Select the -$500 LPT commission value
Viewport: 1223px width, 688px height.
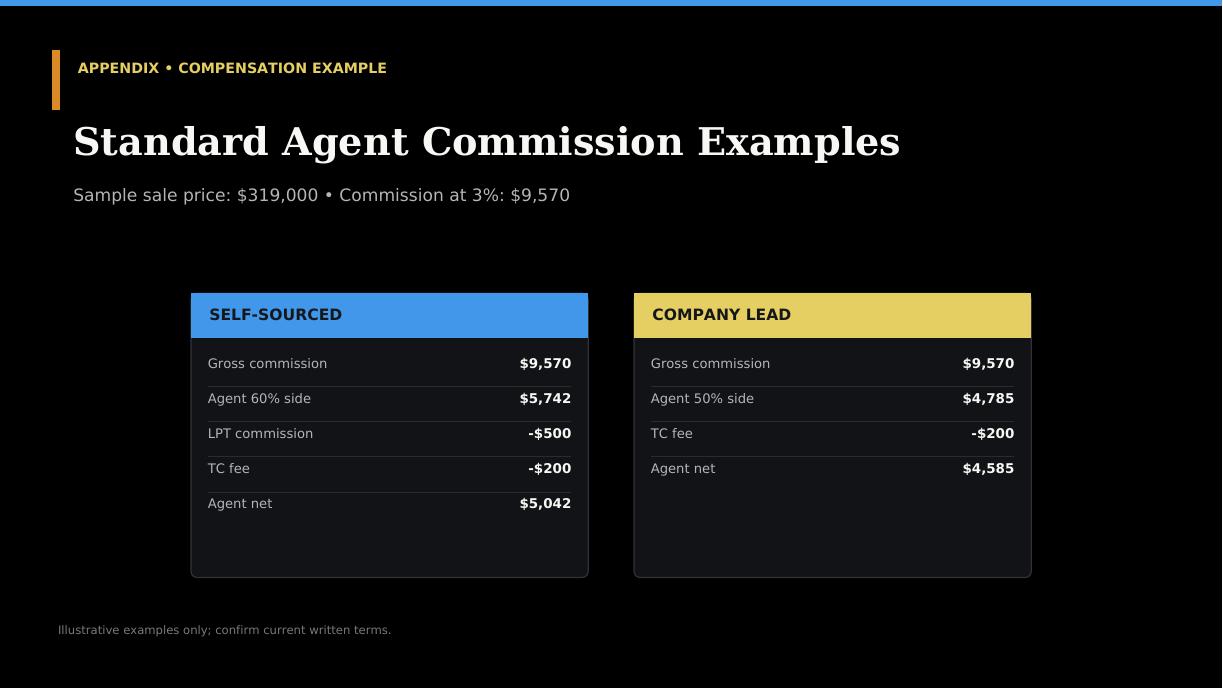[549, 434]
